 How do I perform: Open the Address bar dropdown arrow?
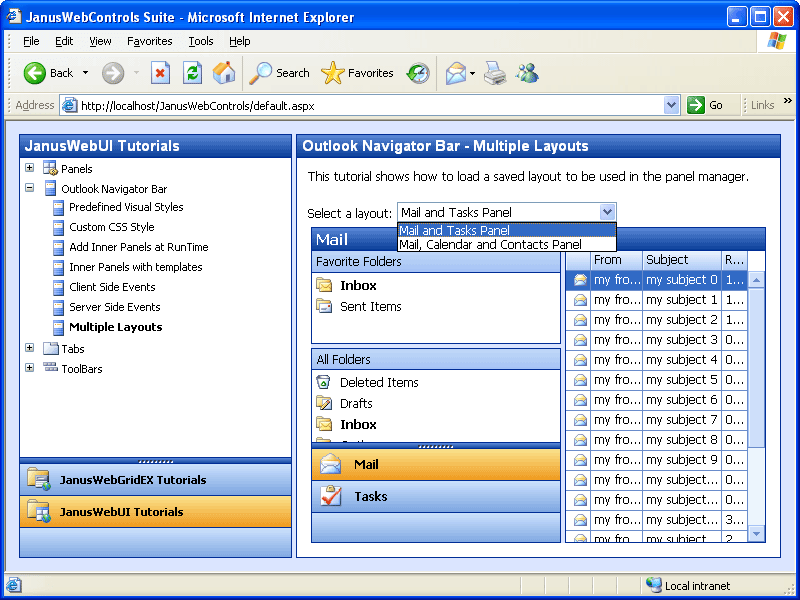click(x=671, y=106)
